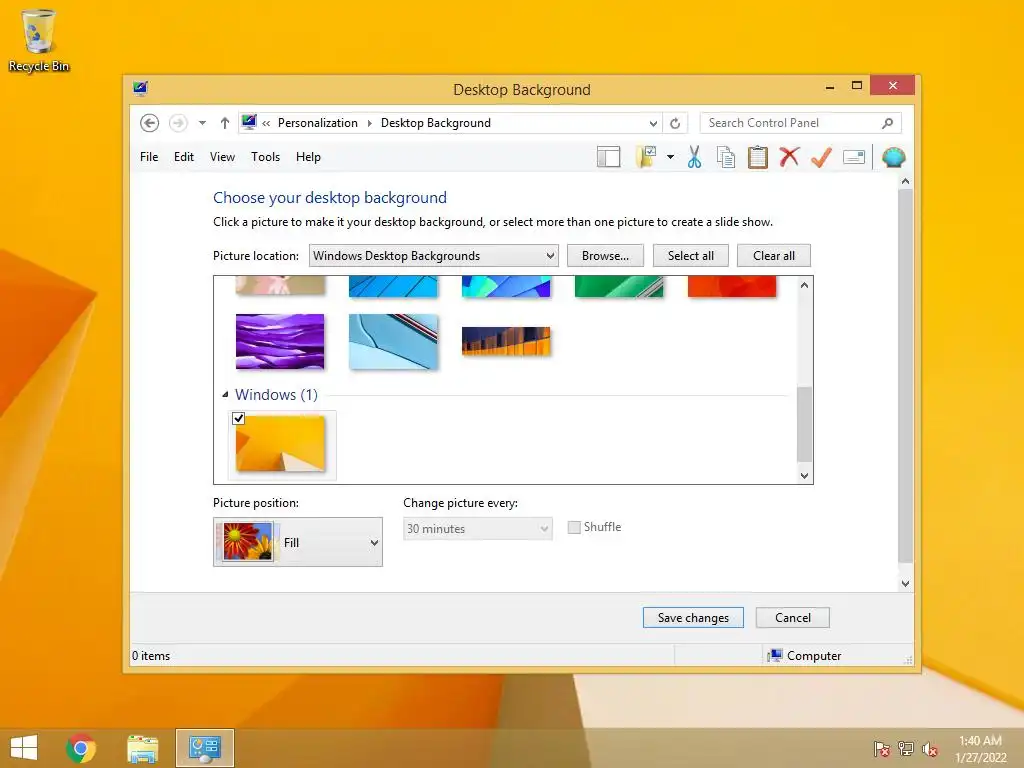Click the Copy pages icon

[x=726, y=157]
